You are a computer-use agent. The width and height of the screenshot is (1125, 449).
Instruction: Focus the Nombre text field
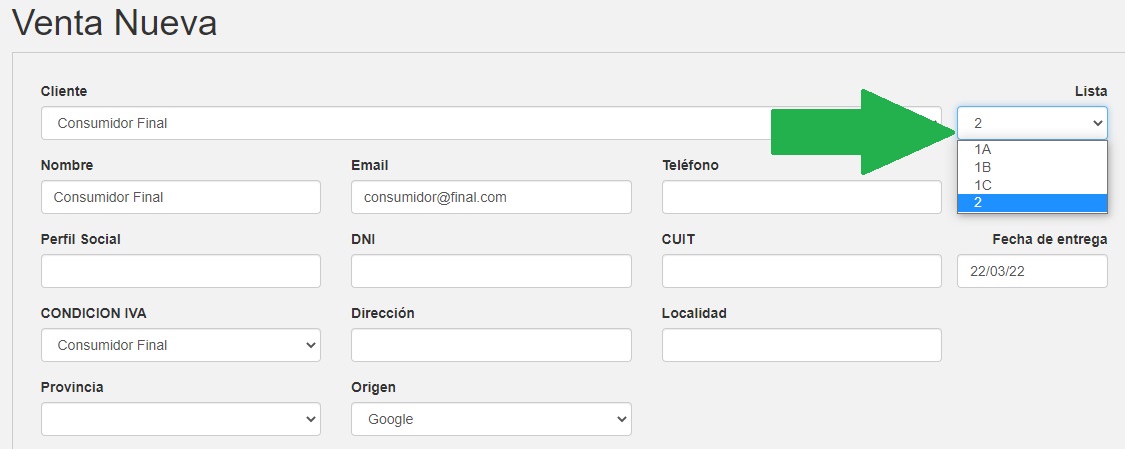click(180, 197)
